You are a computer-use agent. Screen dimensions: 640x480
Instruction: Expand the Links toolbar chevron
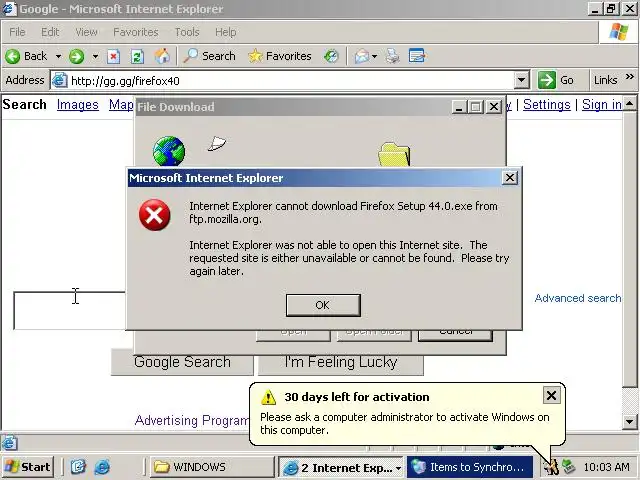[630, 77]
